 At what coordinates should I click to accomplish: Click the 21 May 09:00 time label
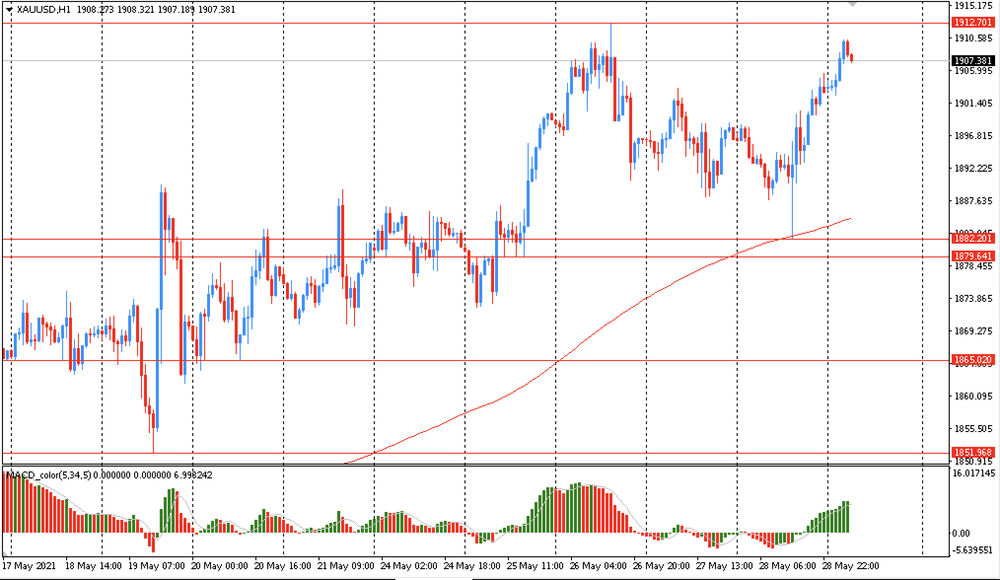(x=346, y=566)
